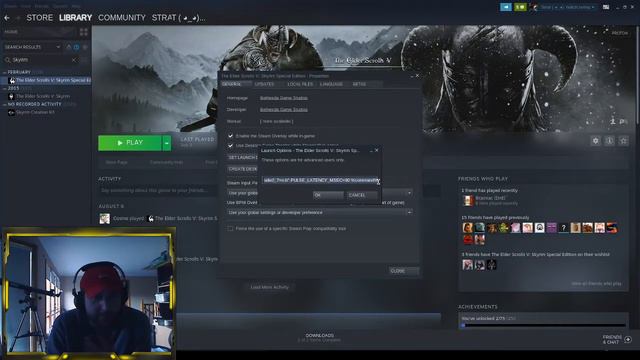Toggle the library grid view icon

[x=84, y=32]
